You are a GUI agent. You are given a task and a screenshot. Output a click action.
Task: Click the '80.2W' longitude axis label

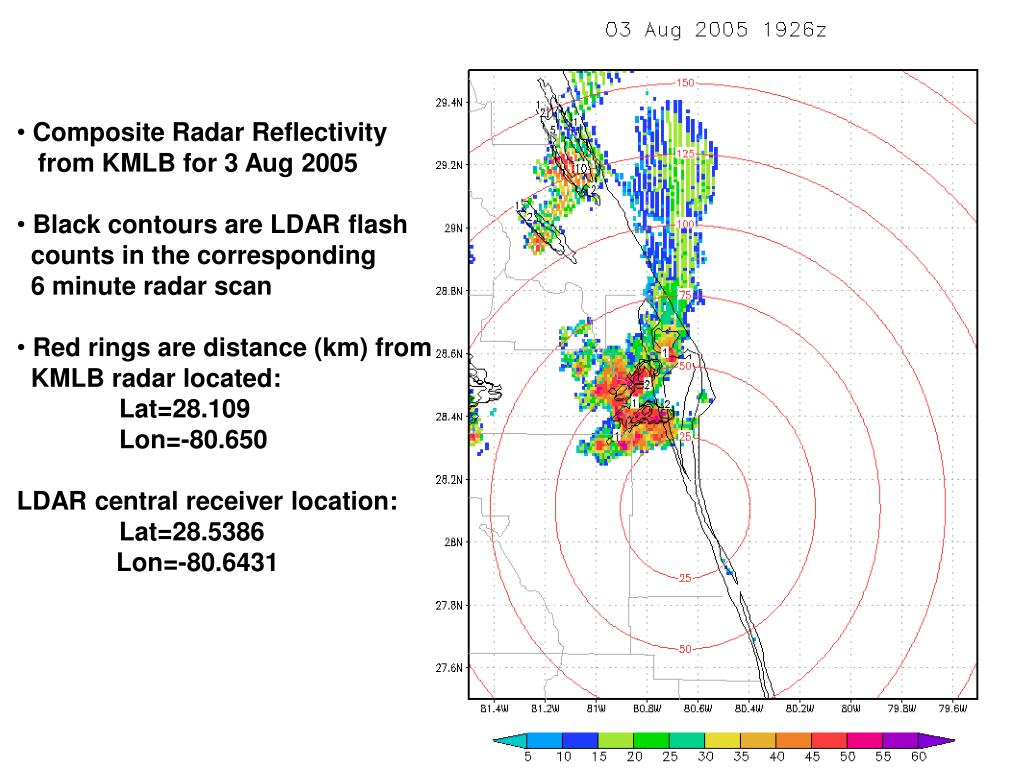pyautogui.click(x=799, y=709)
